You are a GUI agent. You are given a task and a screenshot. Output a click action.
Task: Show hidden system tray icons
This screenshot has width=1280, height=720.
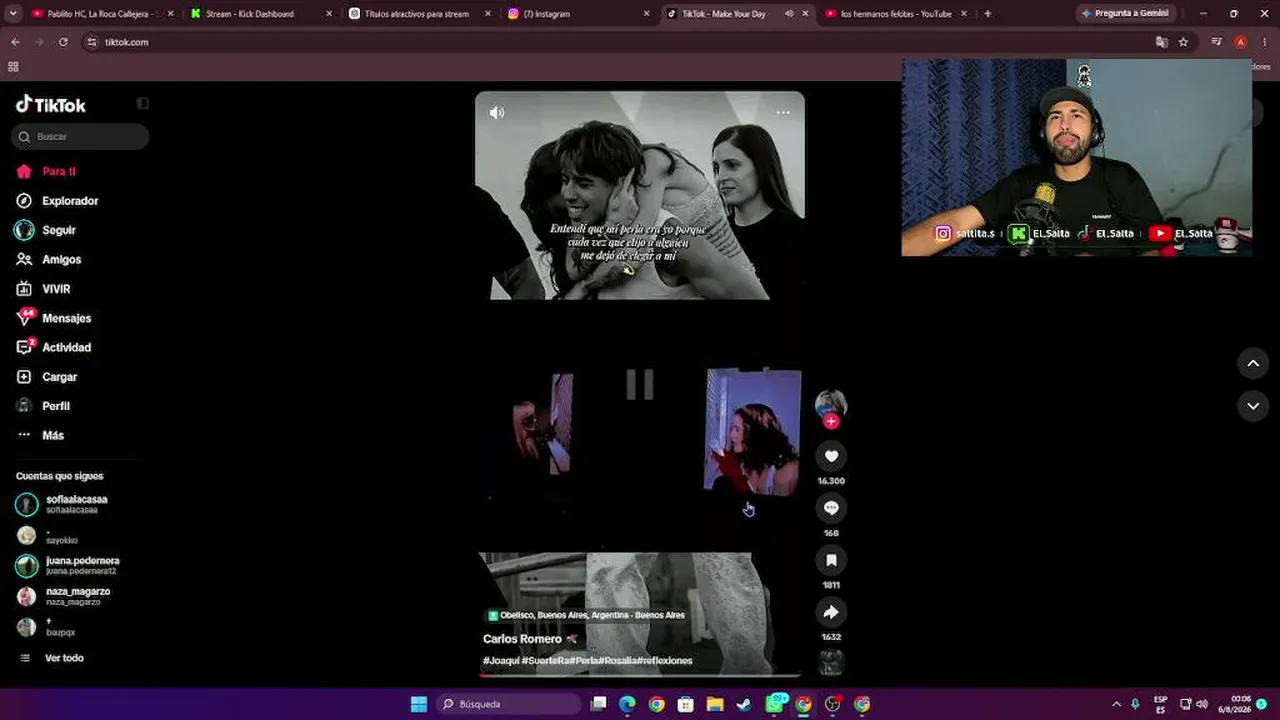[x=1116, y=704]
